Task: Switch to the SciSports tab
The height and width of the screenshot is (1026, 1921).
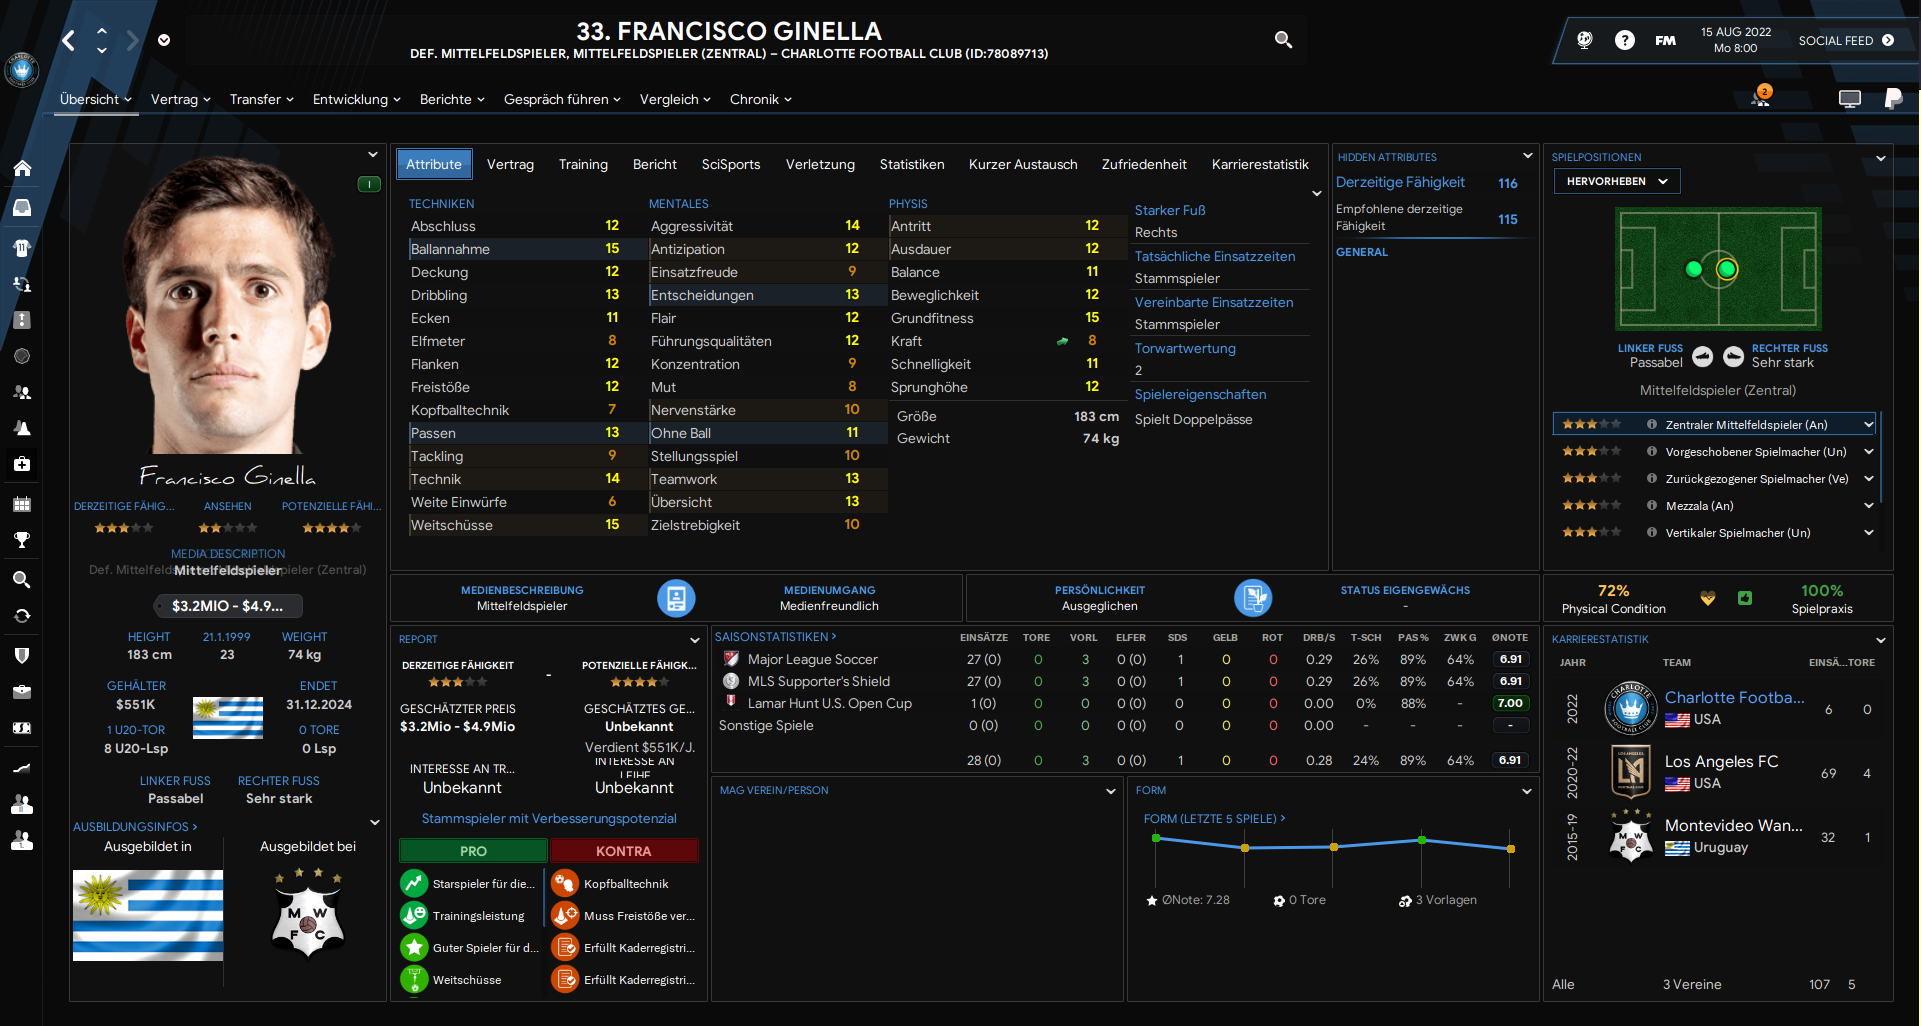Action: [731, 164]
